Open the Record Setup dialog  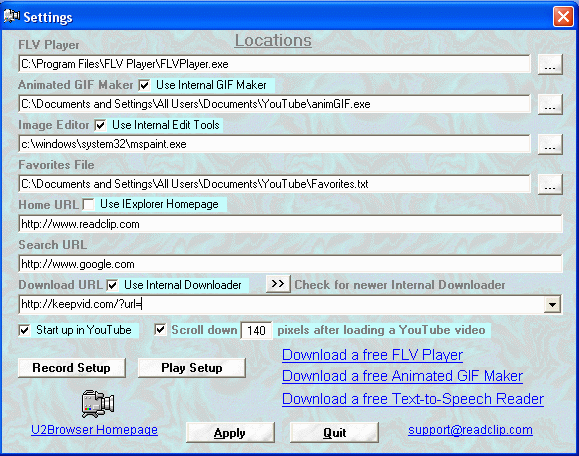72,368
